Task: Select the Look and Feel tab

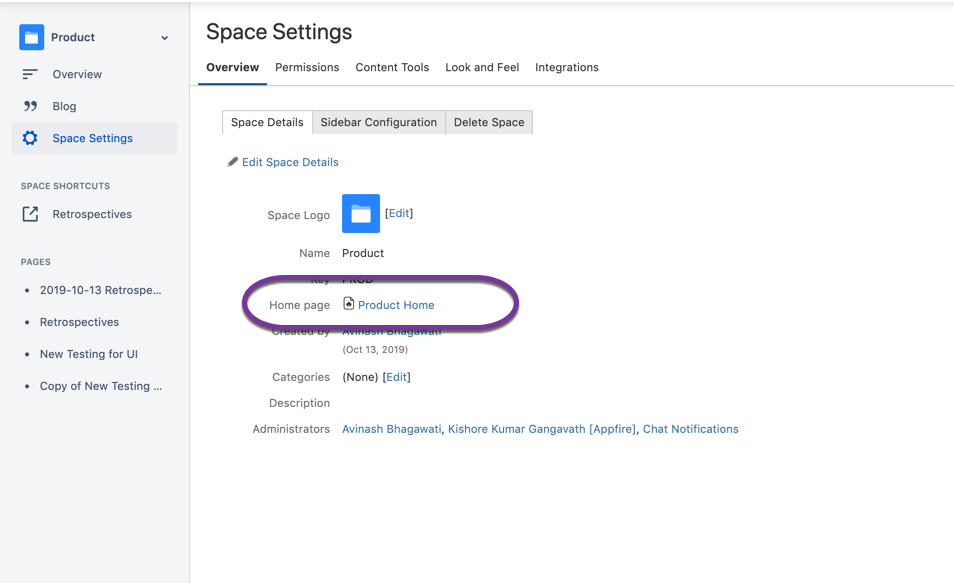Action: coord(482,68)
